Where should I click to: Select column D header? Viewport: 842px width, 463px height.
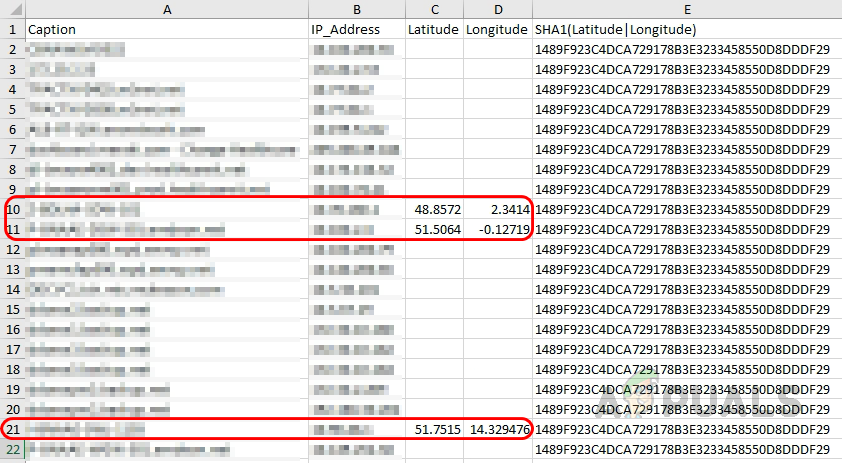[498, 9]
